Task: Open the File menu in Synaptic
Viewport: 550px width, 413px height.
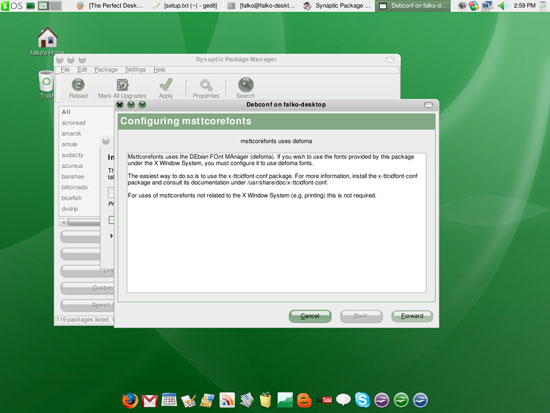Action: point(65,69)
